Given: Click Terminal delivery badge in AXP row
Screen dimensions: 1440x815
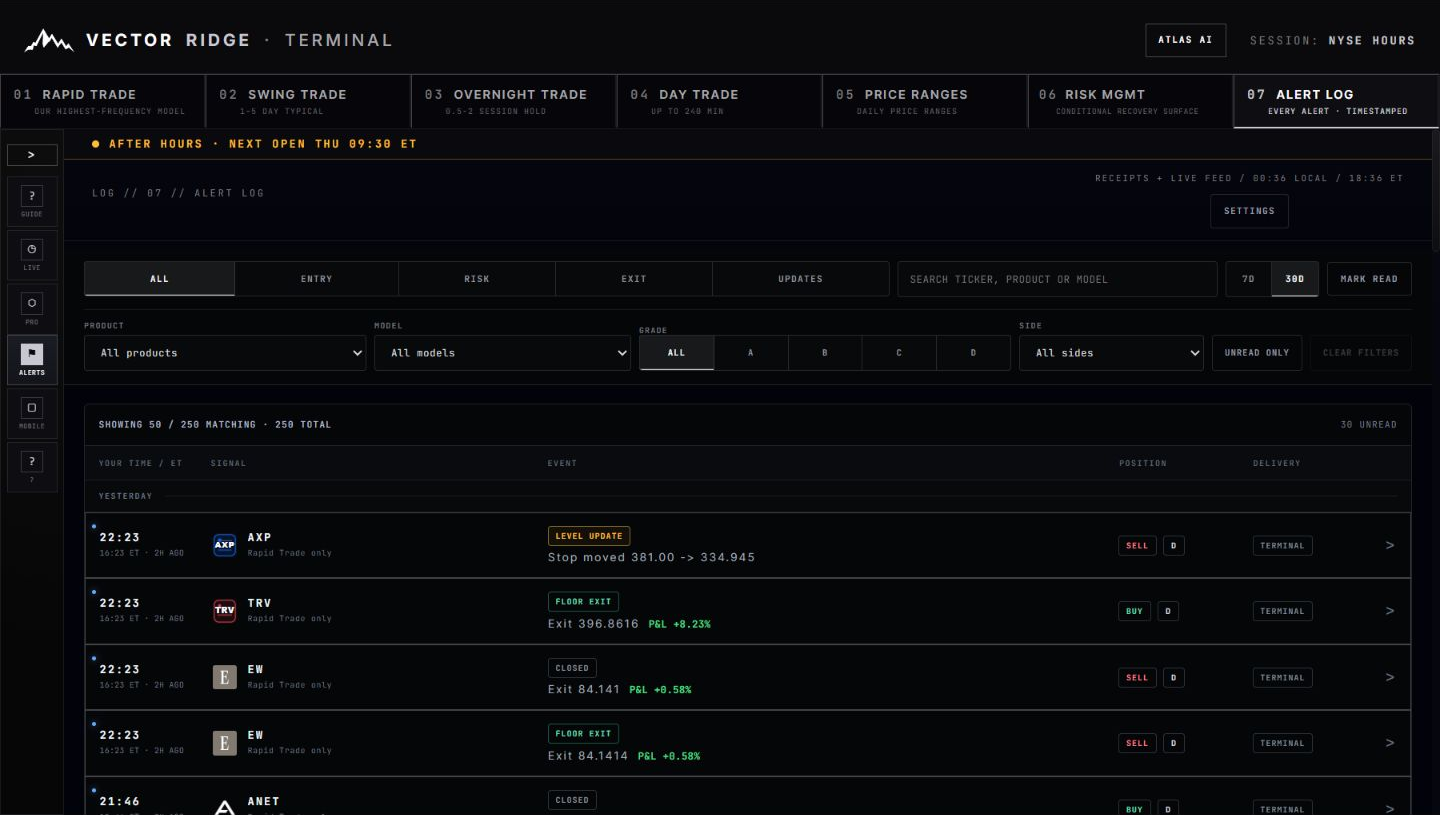Looking at the screenshot, I should (x=1282, y=546).
